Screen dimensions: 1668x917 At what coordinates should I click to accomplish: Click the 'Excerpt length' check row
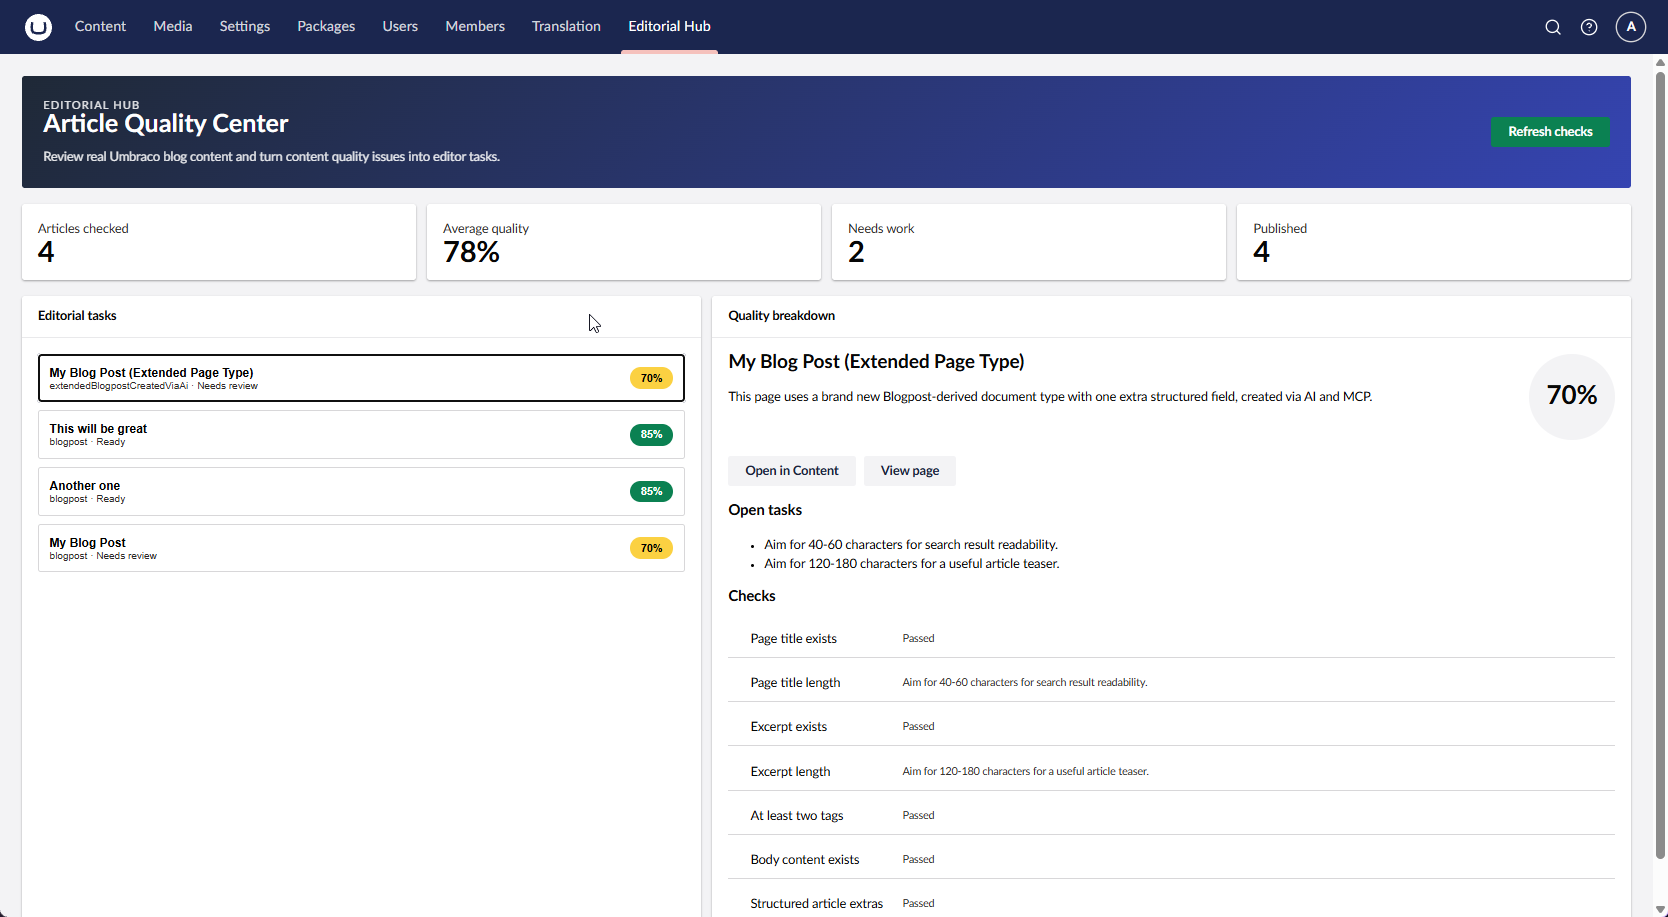1171,771
